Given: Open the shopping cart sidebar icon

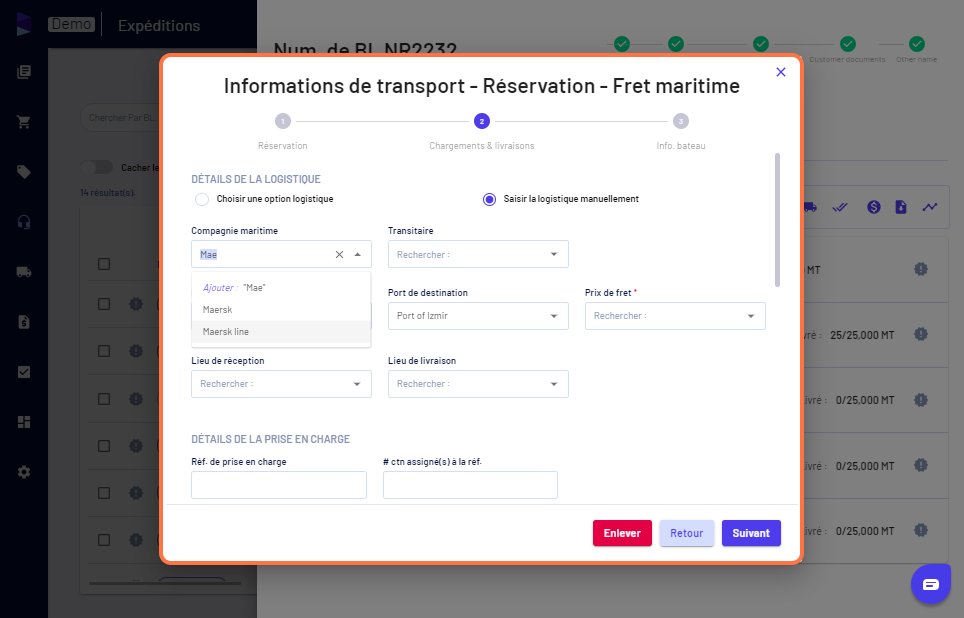Looking at the screenshot, I should click(x=24, y=122).
